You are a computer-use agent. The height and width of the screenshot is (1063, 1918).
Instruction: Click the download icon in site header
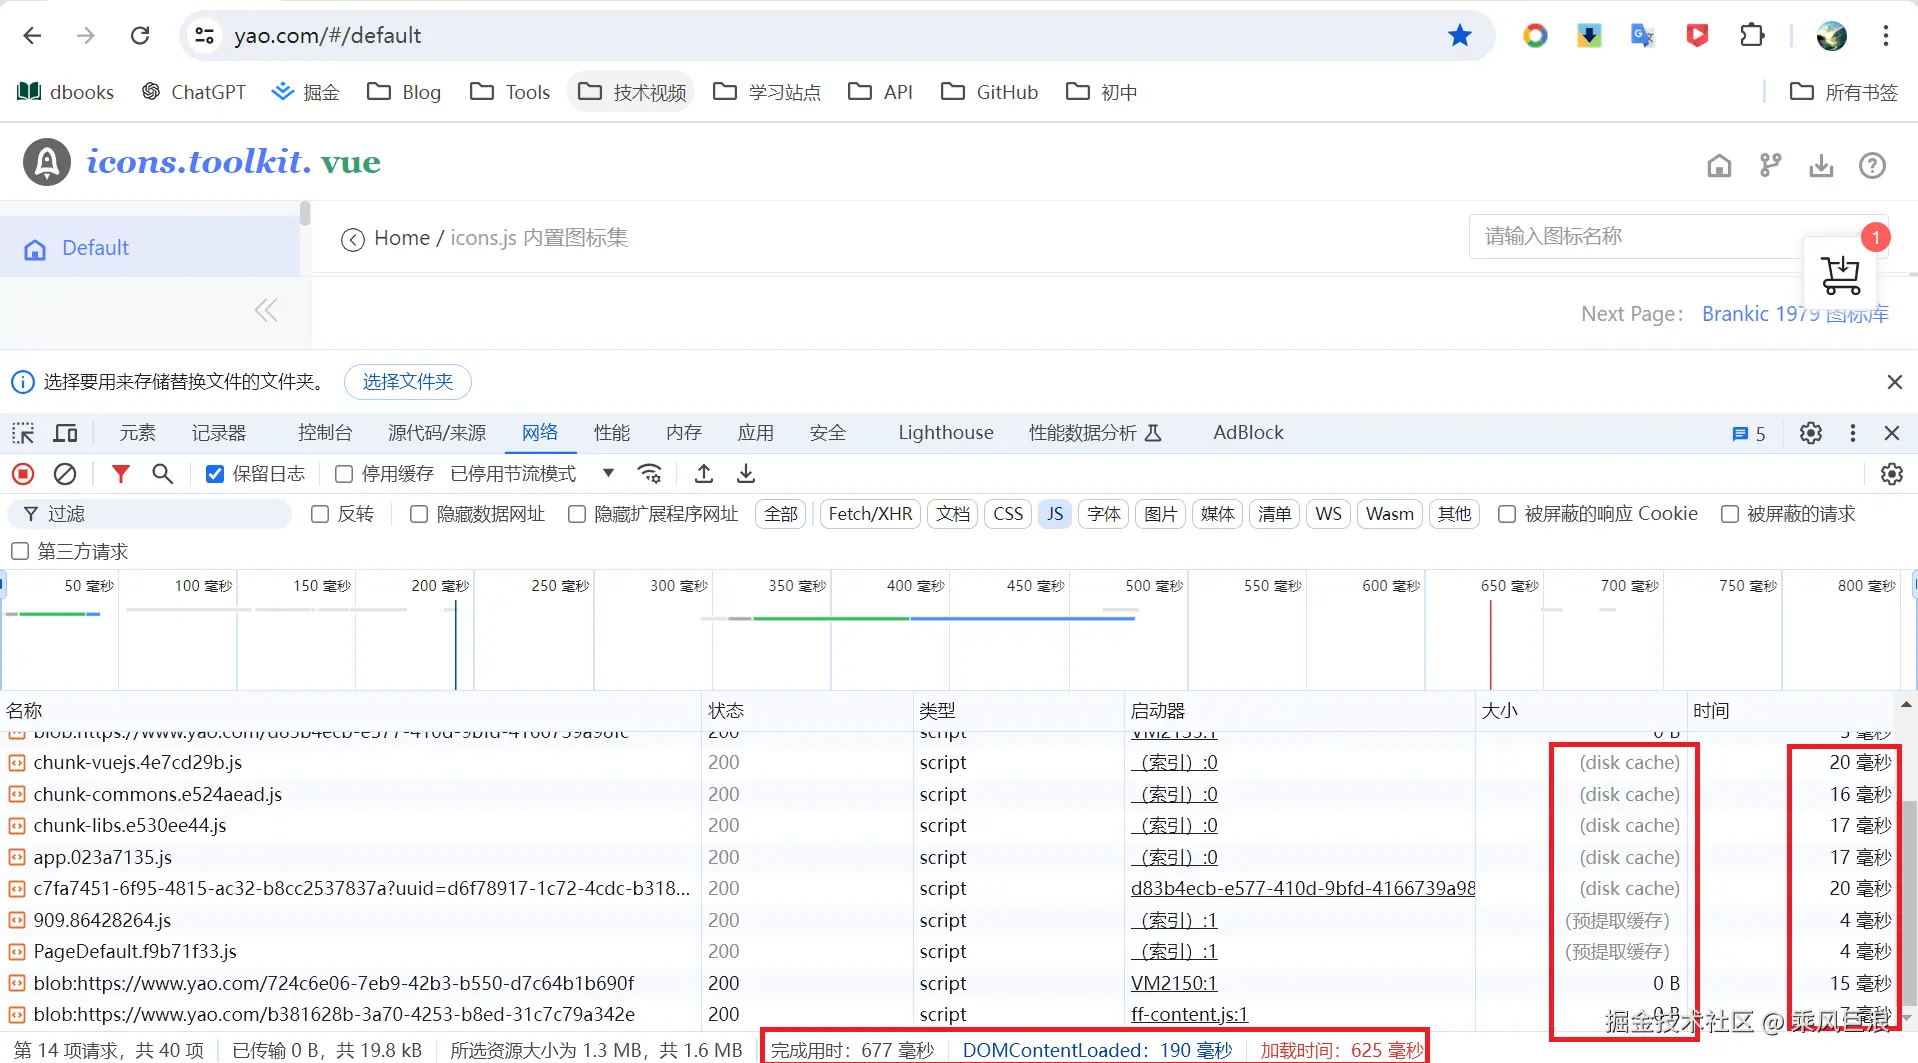(x=1821, y=166)
